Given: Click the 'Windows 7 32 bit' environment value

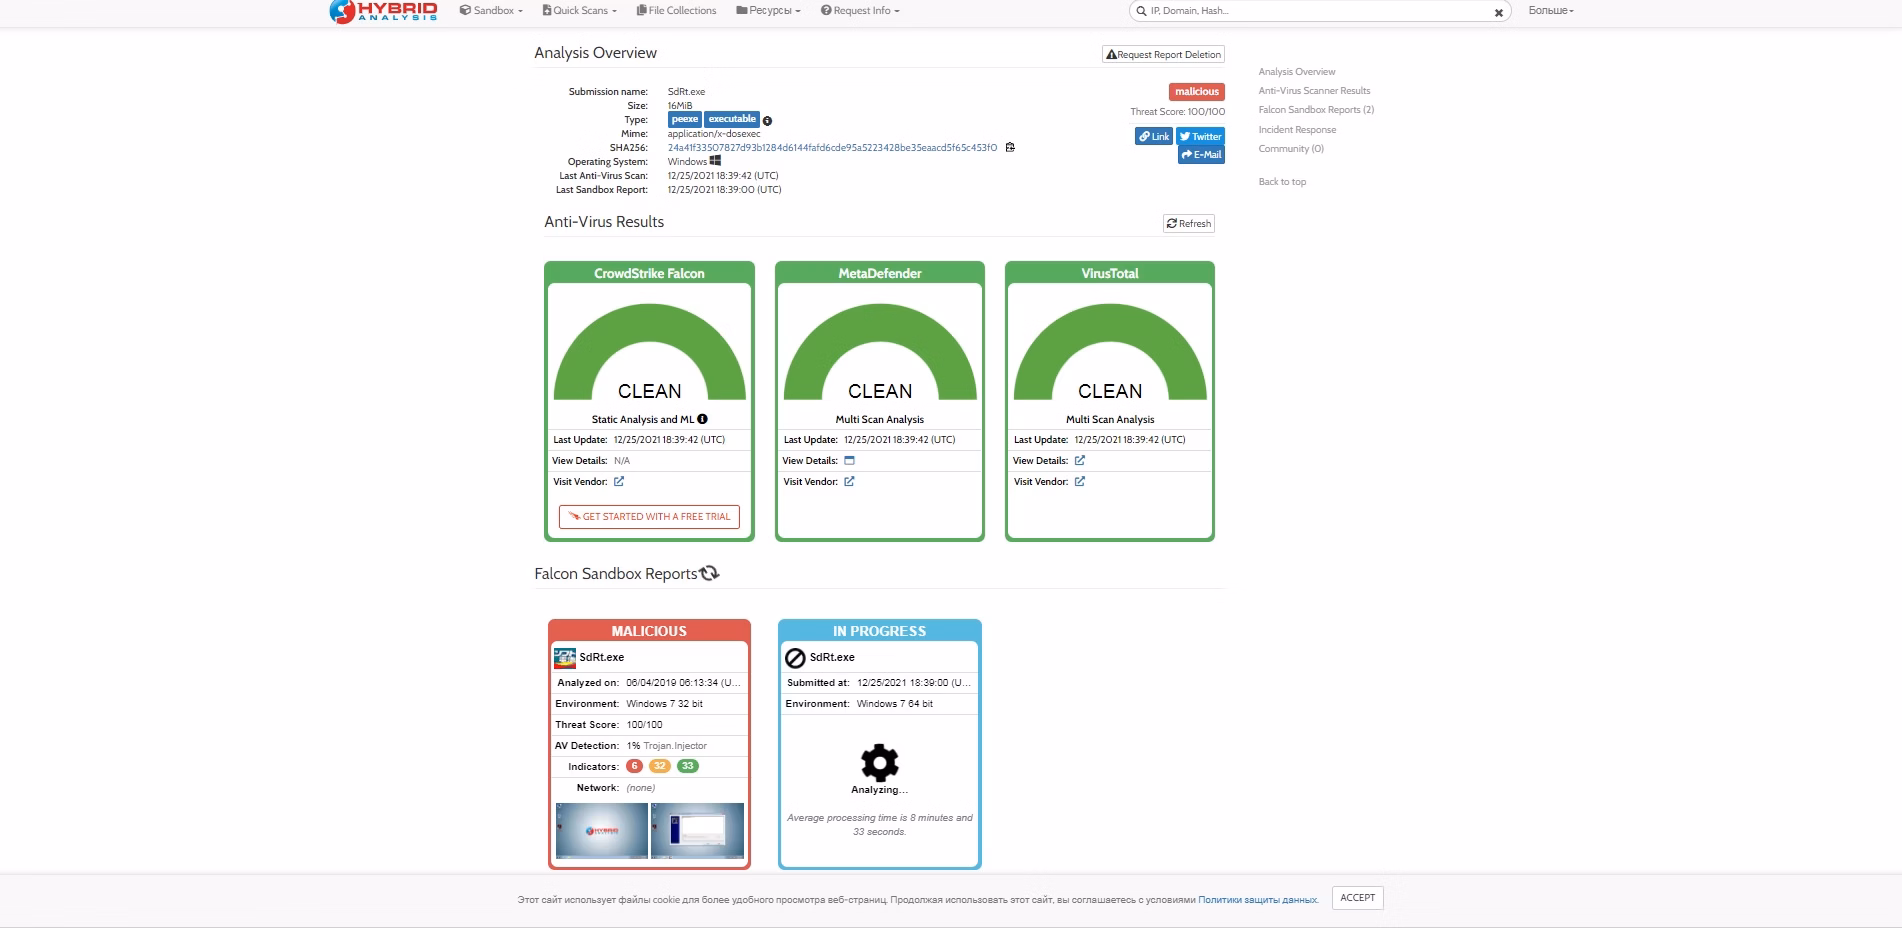Looking at the screenshot, I should click(665, 704).
